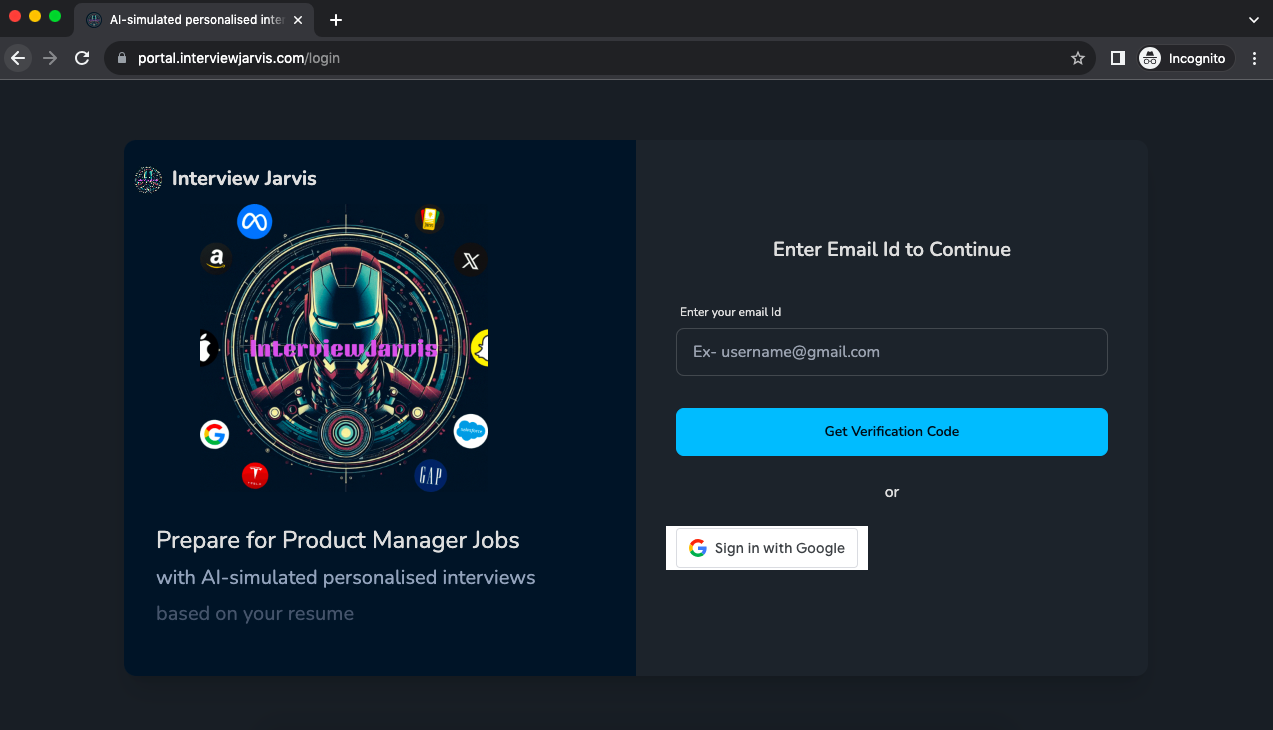Expand the tab search dropdown arrow
This screenshot has width=1273, height=730.
1254,19
